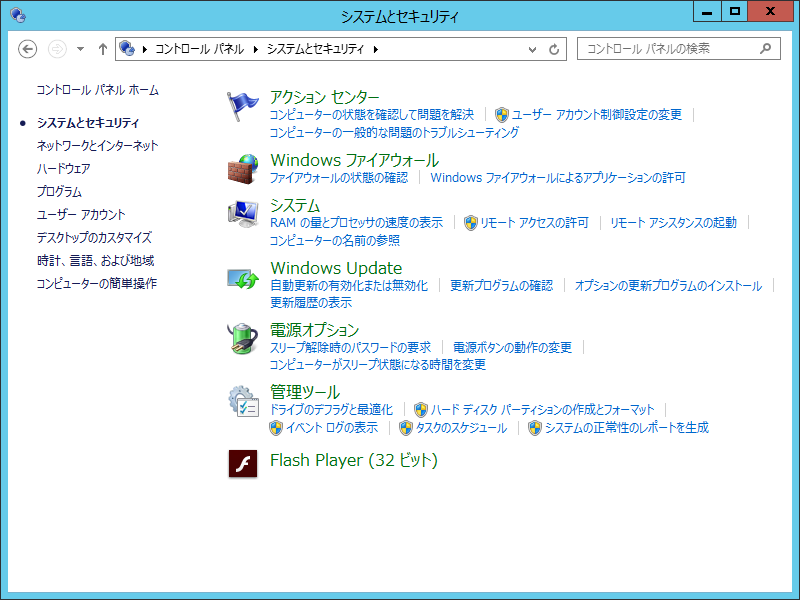Open ハードウェア category in sidebar

click(x=63, y=169)
